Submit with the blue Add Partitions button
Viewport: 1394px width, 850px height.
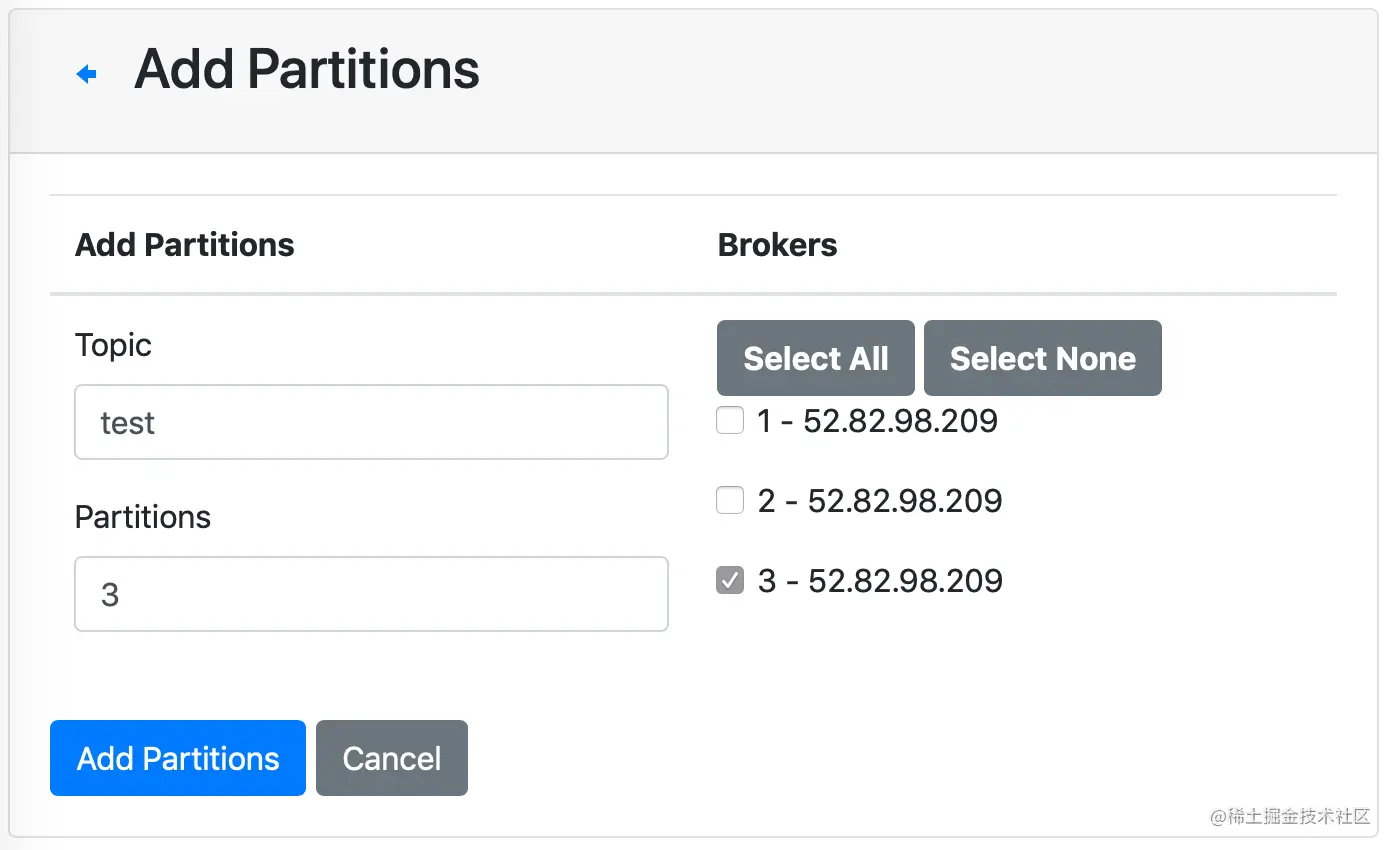178,758
